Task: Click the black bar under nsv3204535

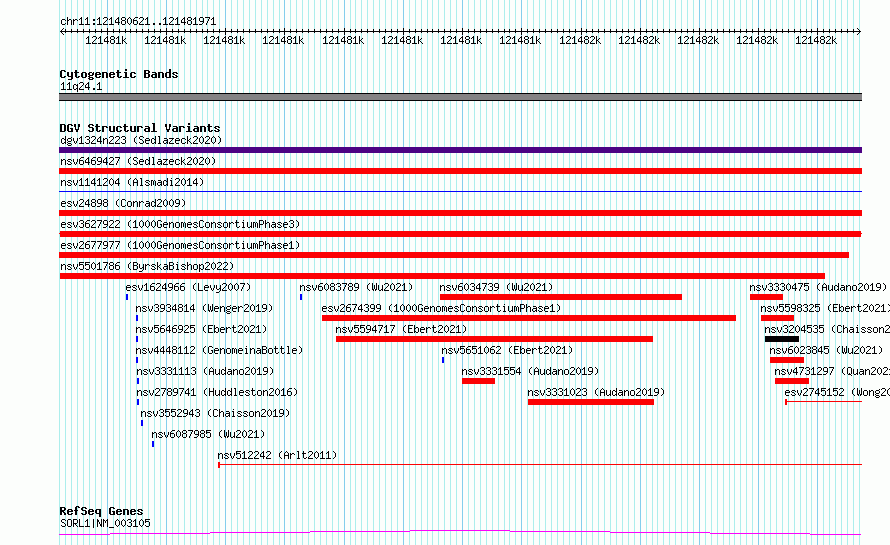Action: click(782, 339)
